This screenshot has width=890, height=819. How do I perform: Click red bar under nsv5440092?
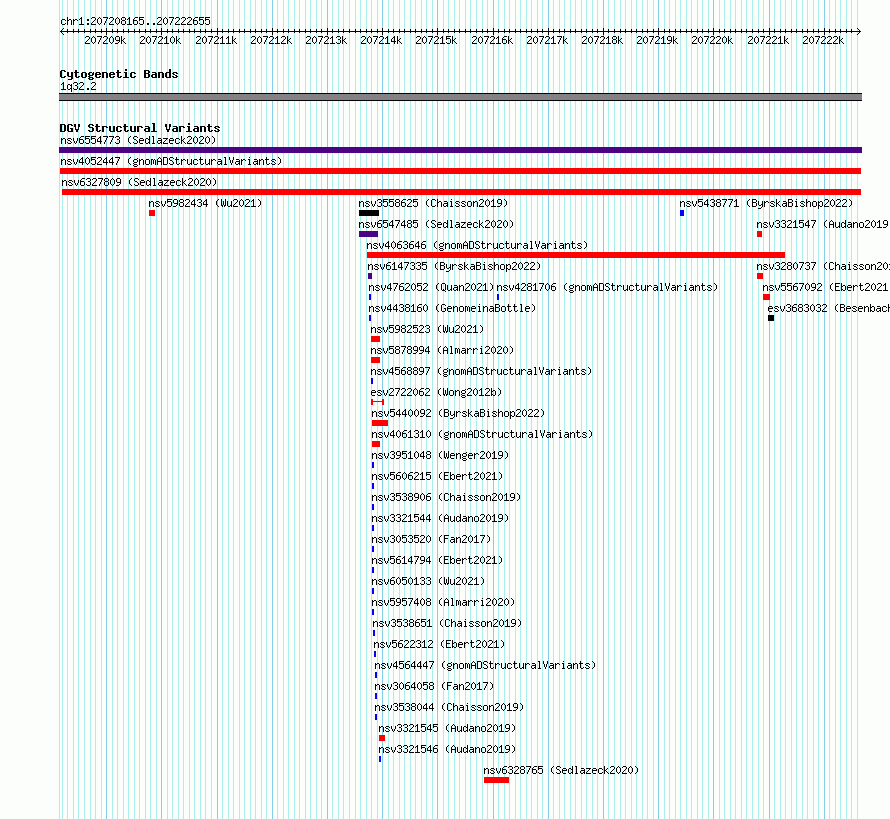[x=380, y=423]
